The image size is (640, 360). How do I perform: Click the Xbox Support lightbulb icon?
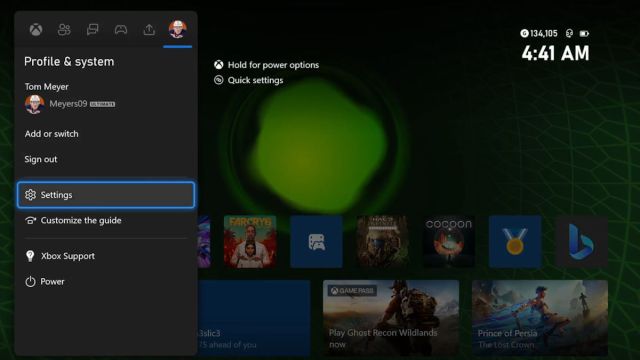30,256
